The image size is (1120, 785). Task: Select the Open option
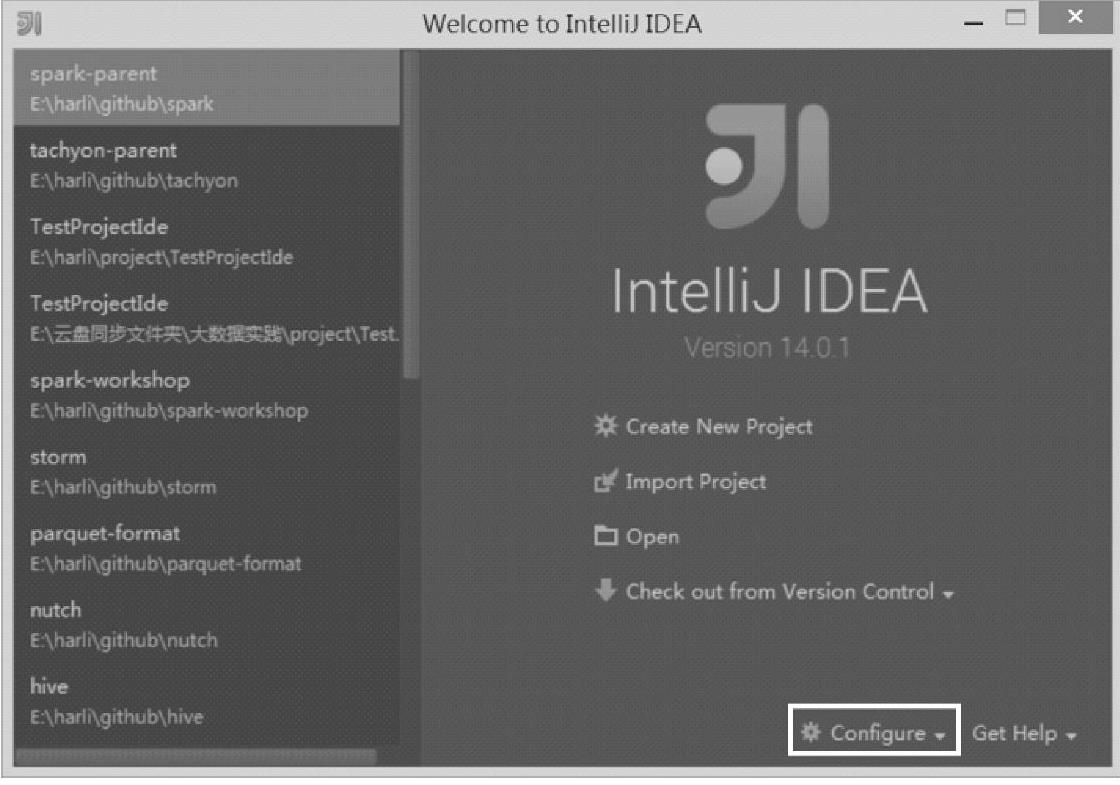pos(652,536)
